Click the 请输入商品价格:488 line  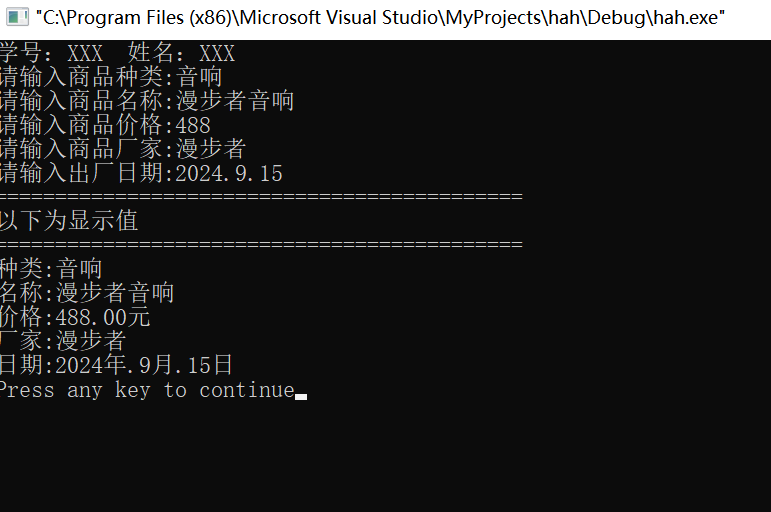[105, 125]
